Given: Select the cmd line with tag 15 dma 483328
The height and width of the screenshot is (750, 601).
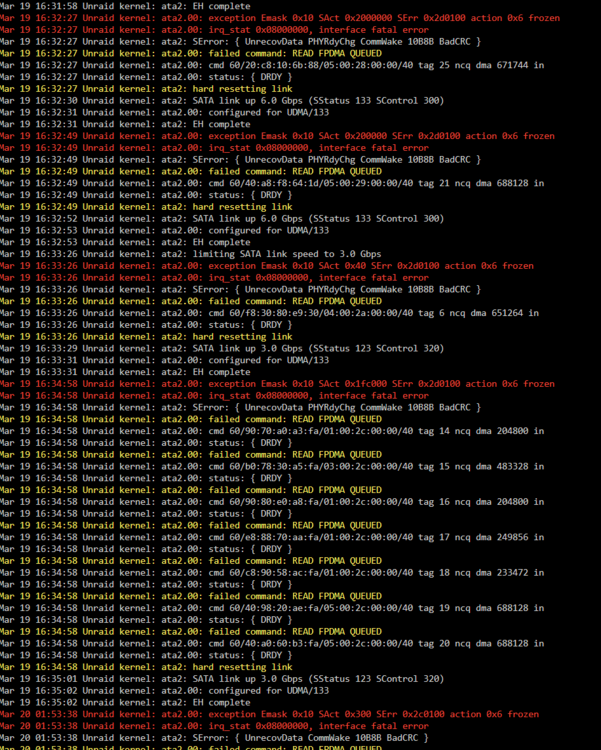Looking at the screenshot, I should (272, 466).
